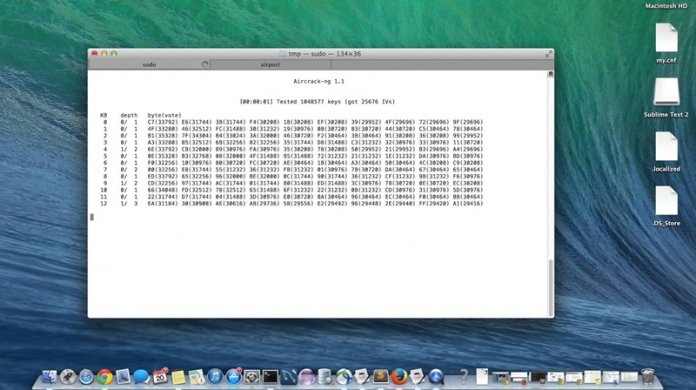696x390 pixels.
Task: Launch Google Chrome from the Dock
Action: tap(105, 377)
